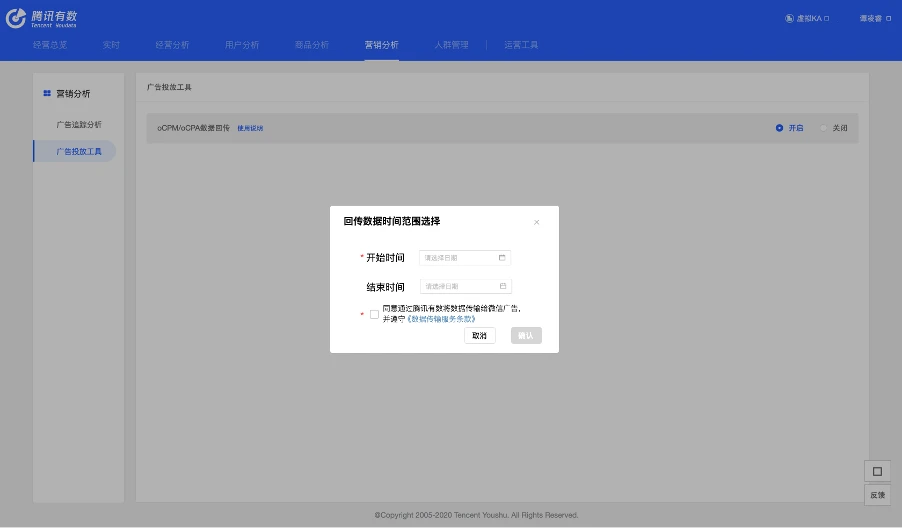Close the 回传数据时间范围选择 dialog with X
This screenshot has height=528, width=902.
coord(537,222)
